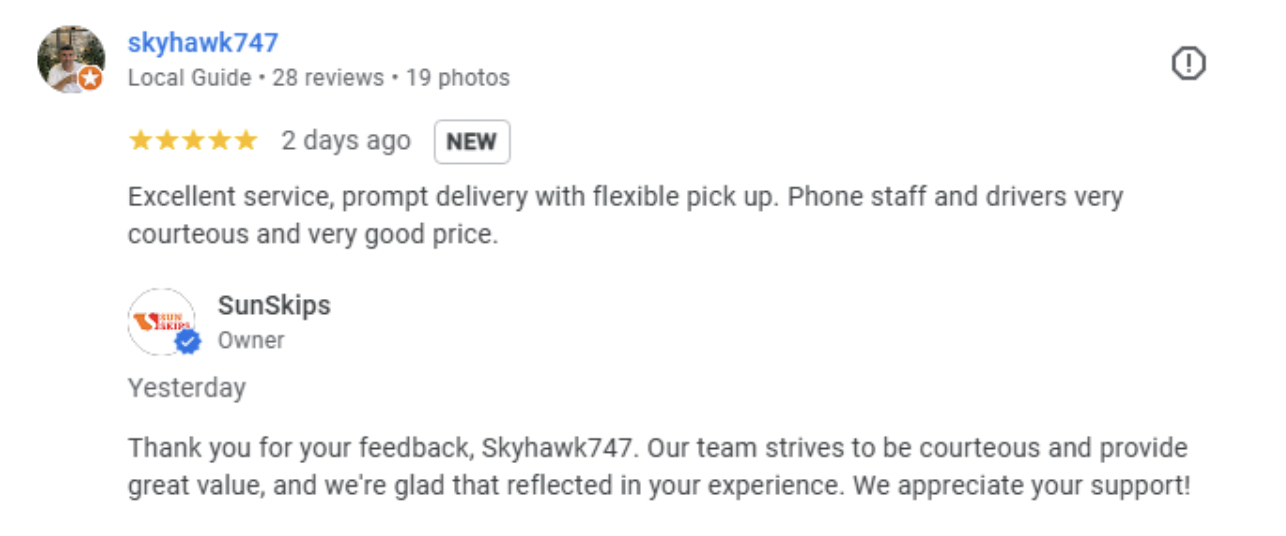The width and height of the screenshot is (1286, 536).
Task: Open the skyhawk747 profile name link
Action: (203, 43)
